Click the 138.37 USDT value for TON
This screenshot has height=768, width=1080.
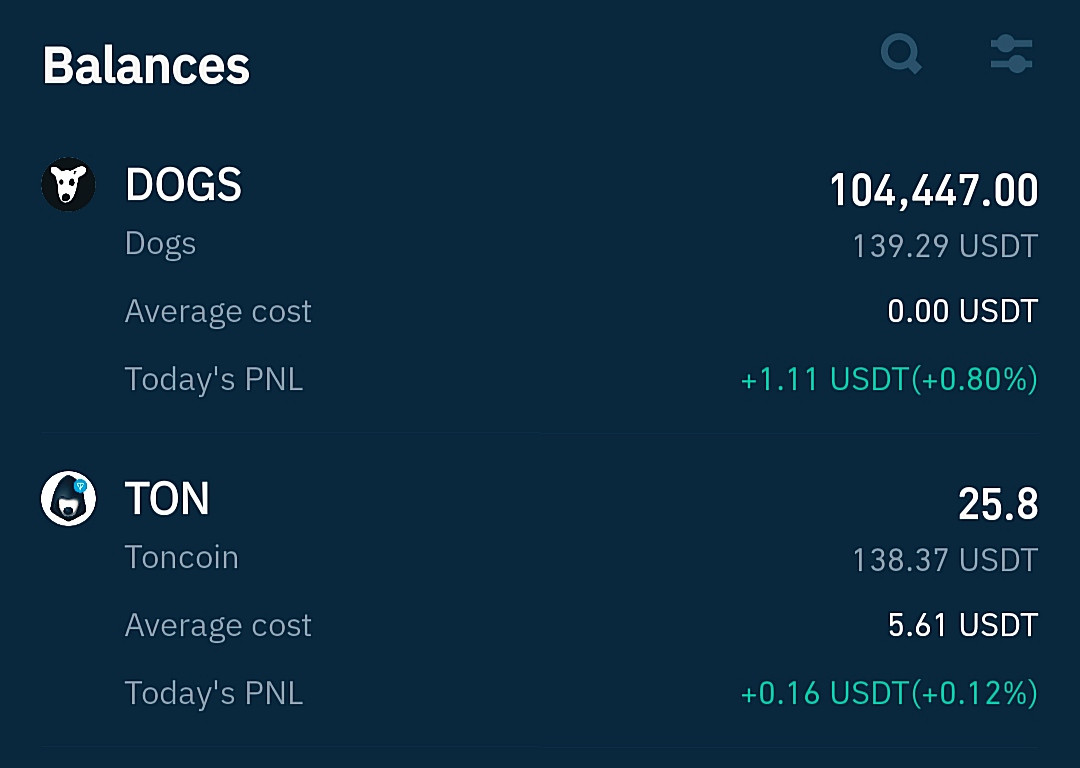point(945,560)
